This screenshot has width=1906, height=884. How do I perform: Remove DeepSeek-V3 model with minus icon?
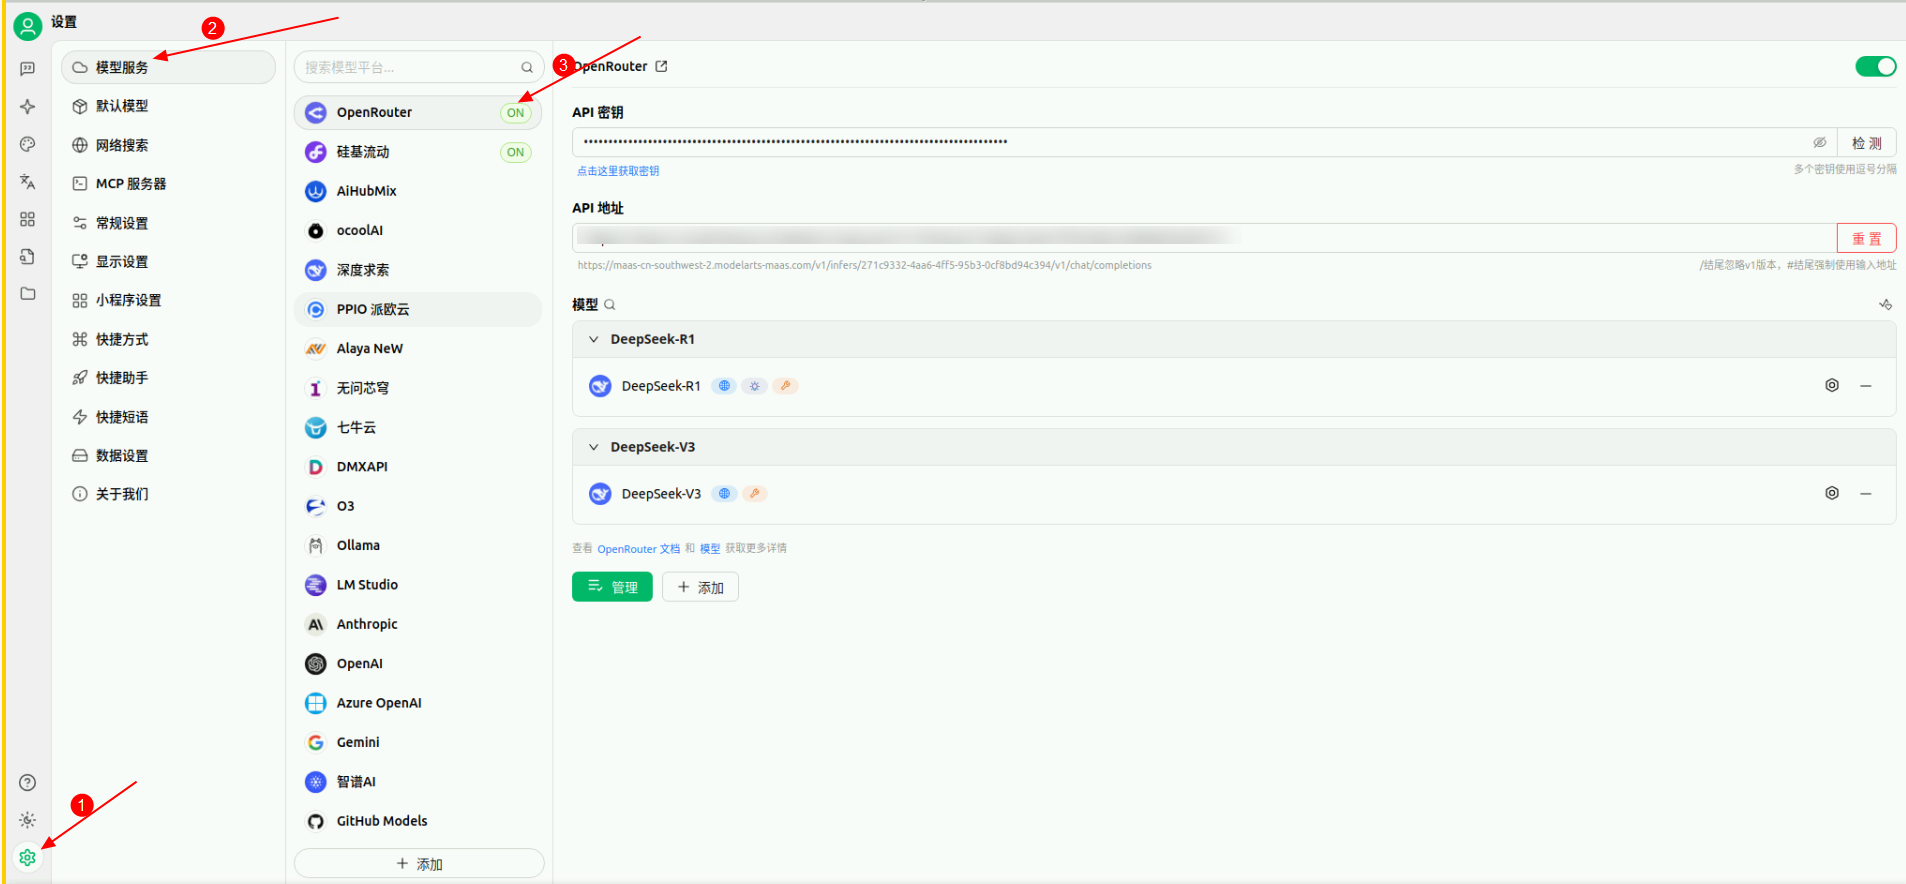click(x=1866, y=494)
